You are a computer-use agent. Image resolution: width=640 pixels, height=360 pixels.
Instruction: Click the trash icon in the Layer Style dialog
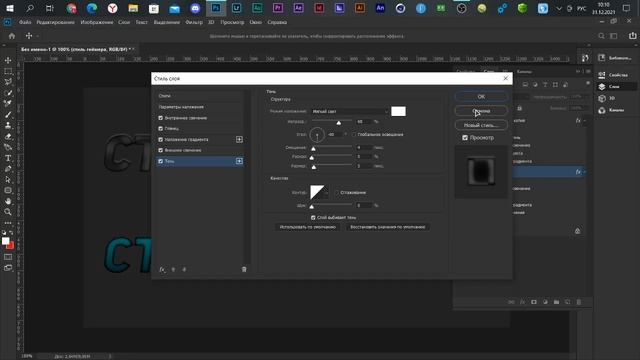click(x=244, y=269)
